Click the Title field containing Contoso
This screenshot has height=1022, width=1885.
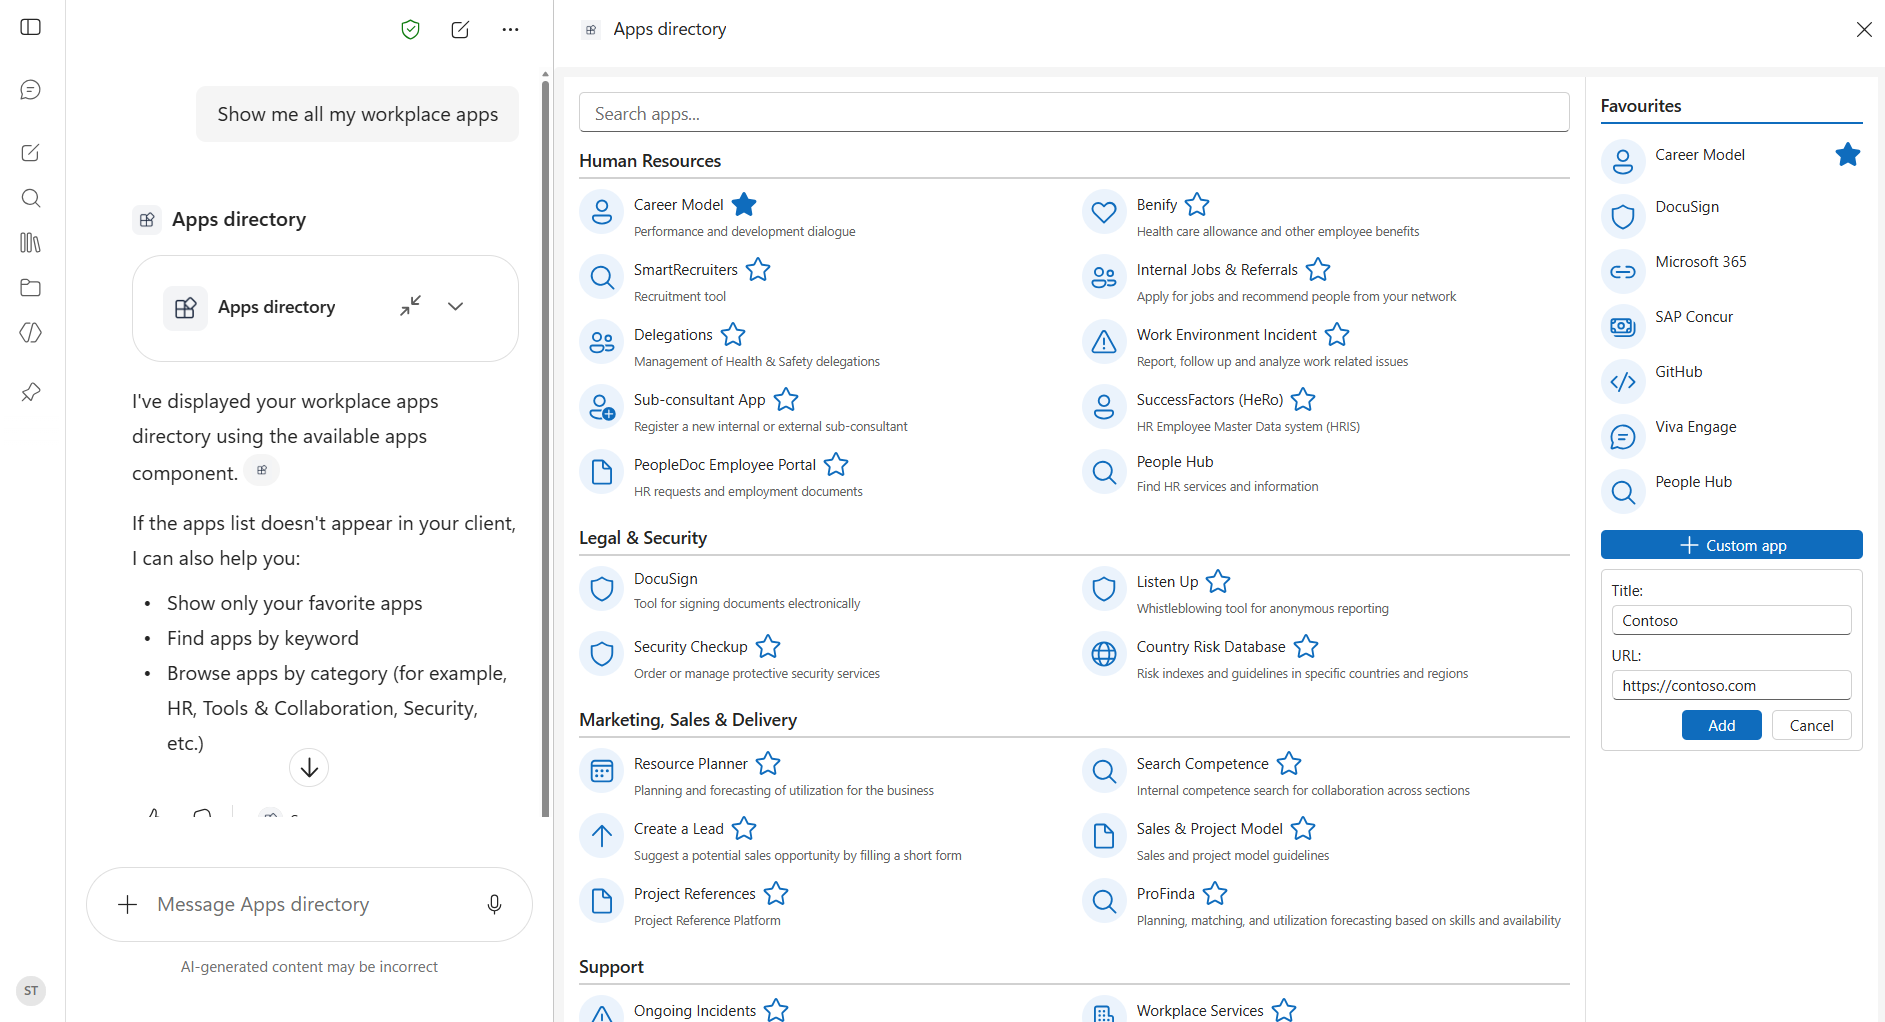(x=1731, y=620)
